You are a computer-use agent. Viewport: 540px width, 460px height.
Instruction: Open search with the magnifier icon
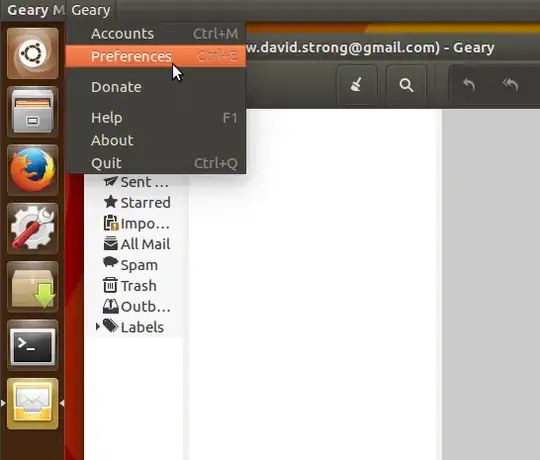pyautogui.click(x=406, y=84)
